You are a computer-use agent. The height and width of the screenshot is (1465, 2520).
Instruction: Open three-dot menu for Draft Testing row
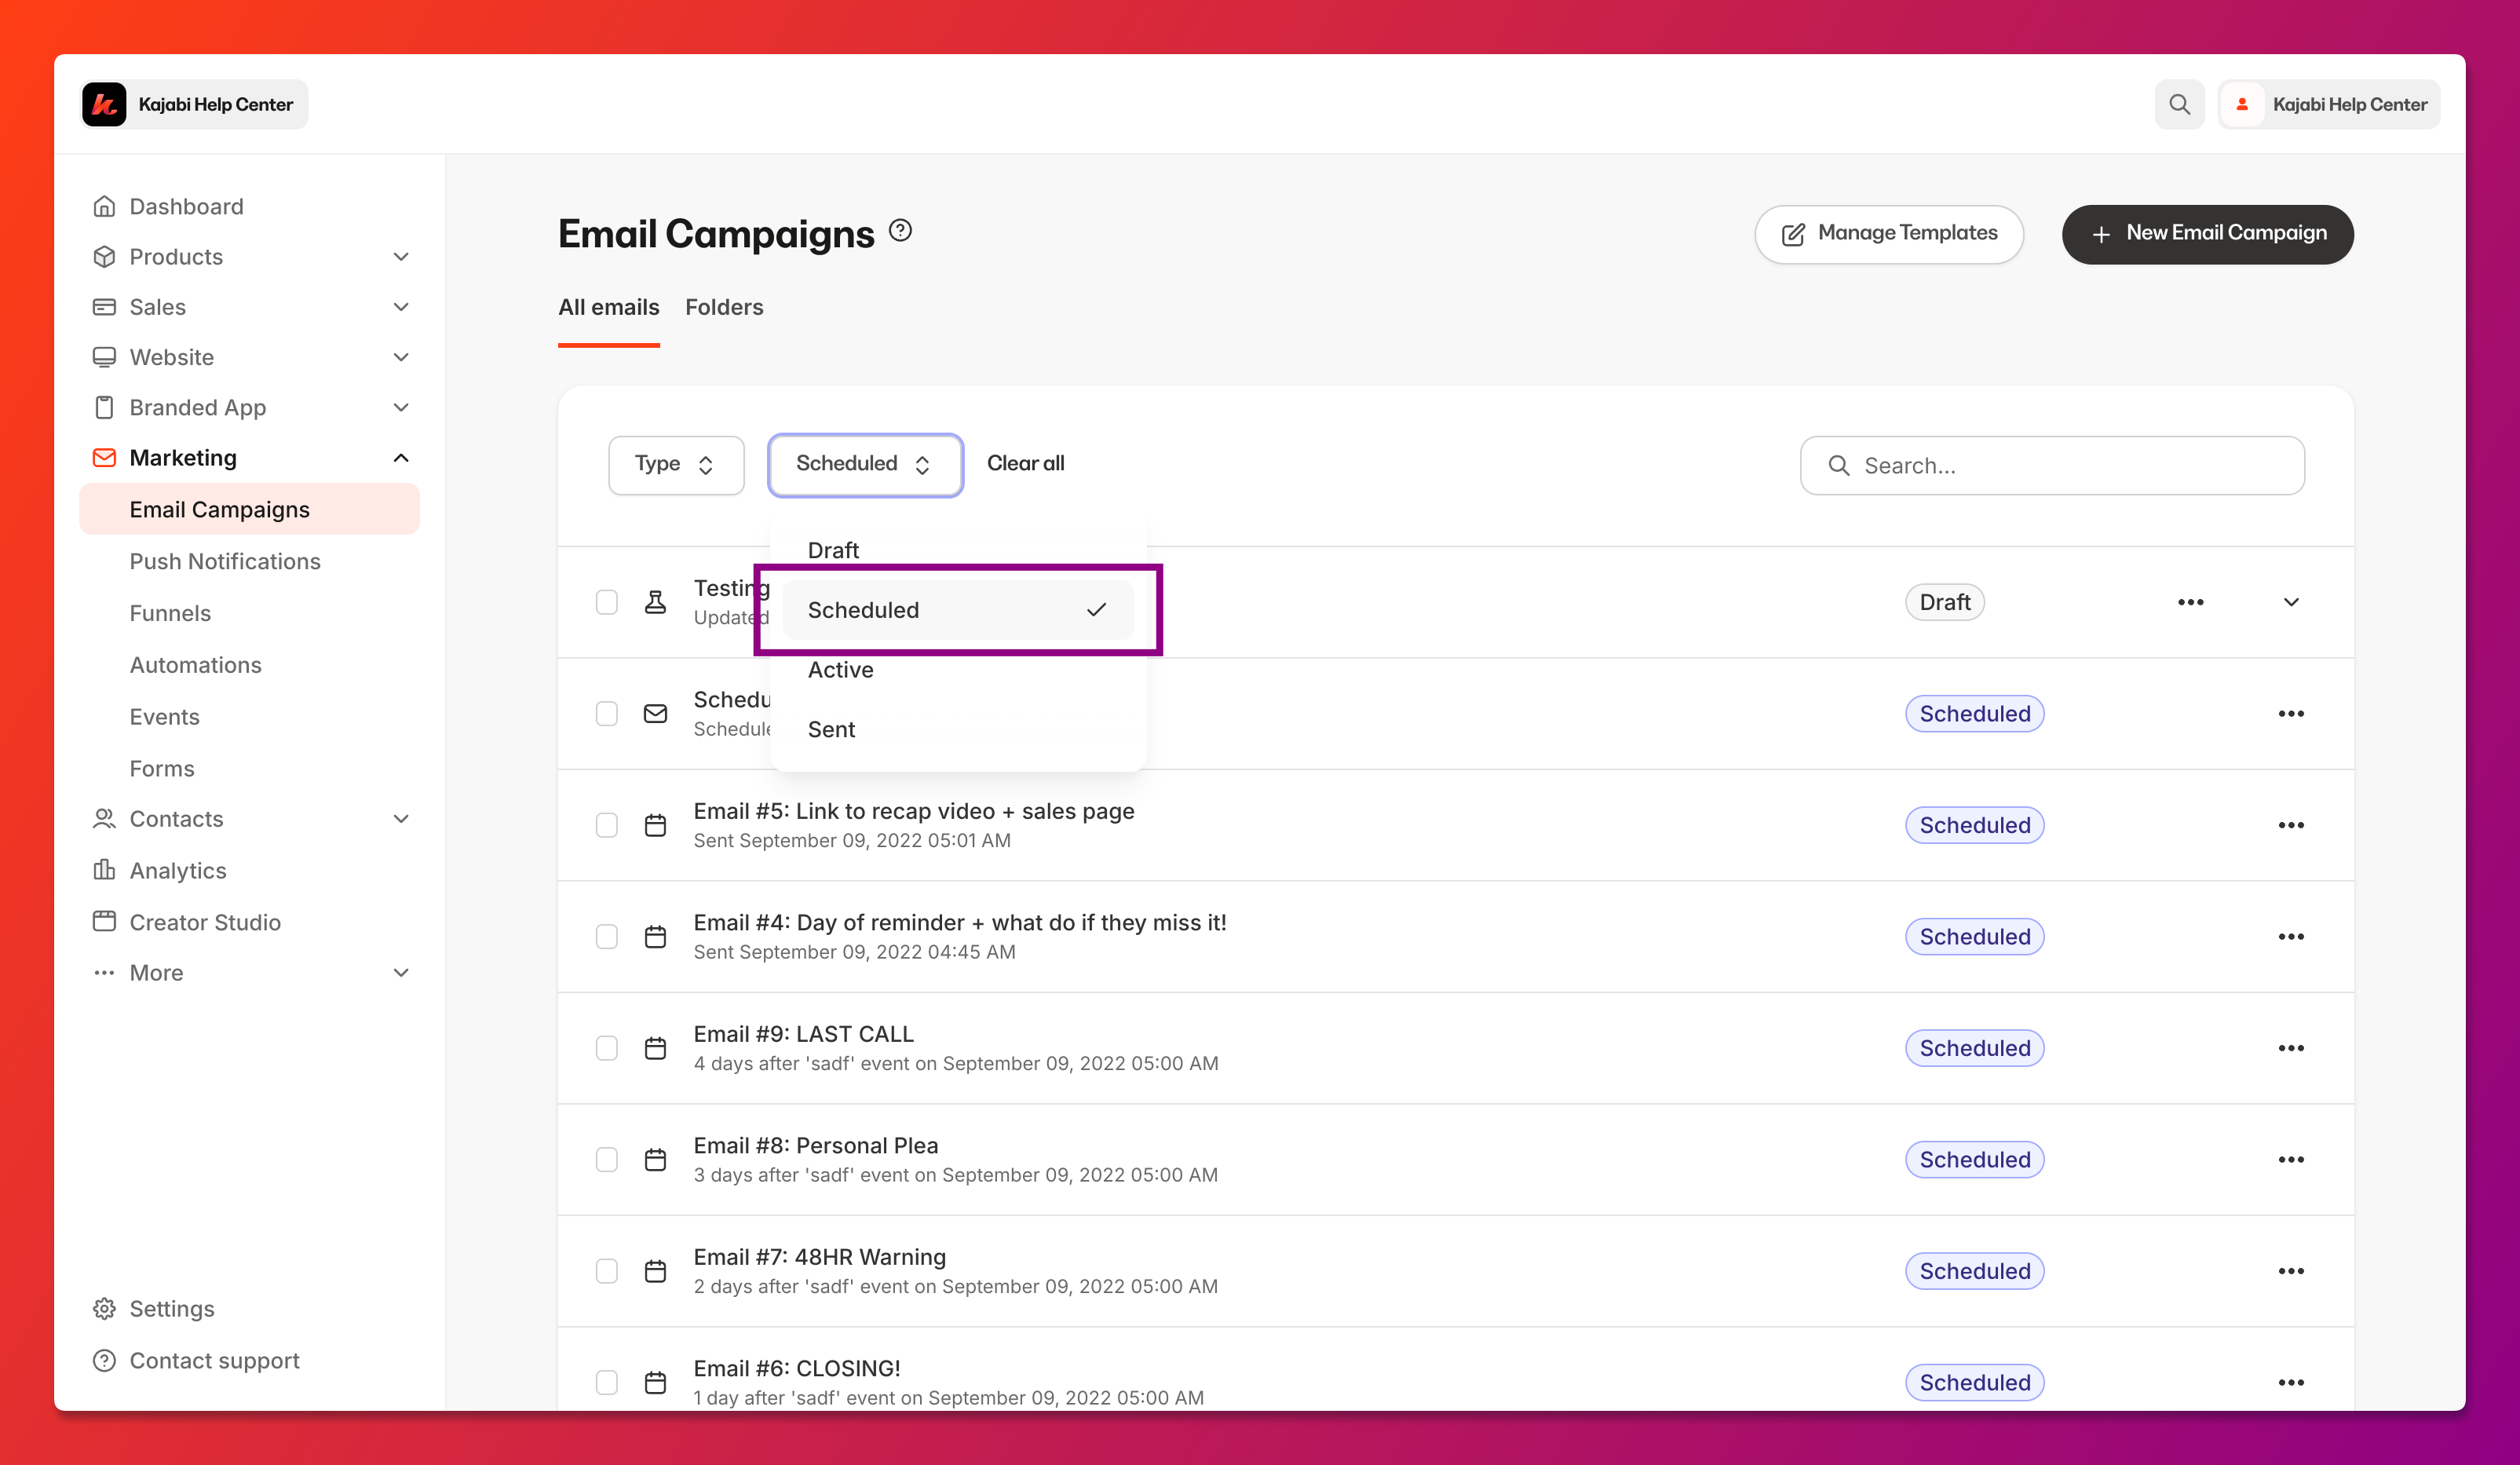click(x=2190, y=602)
